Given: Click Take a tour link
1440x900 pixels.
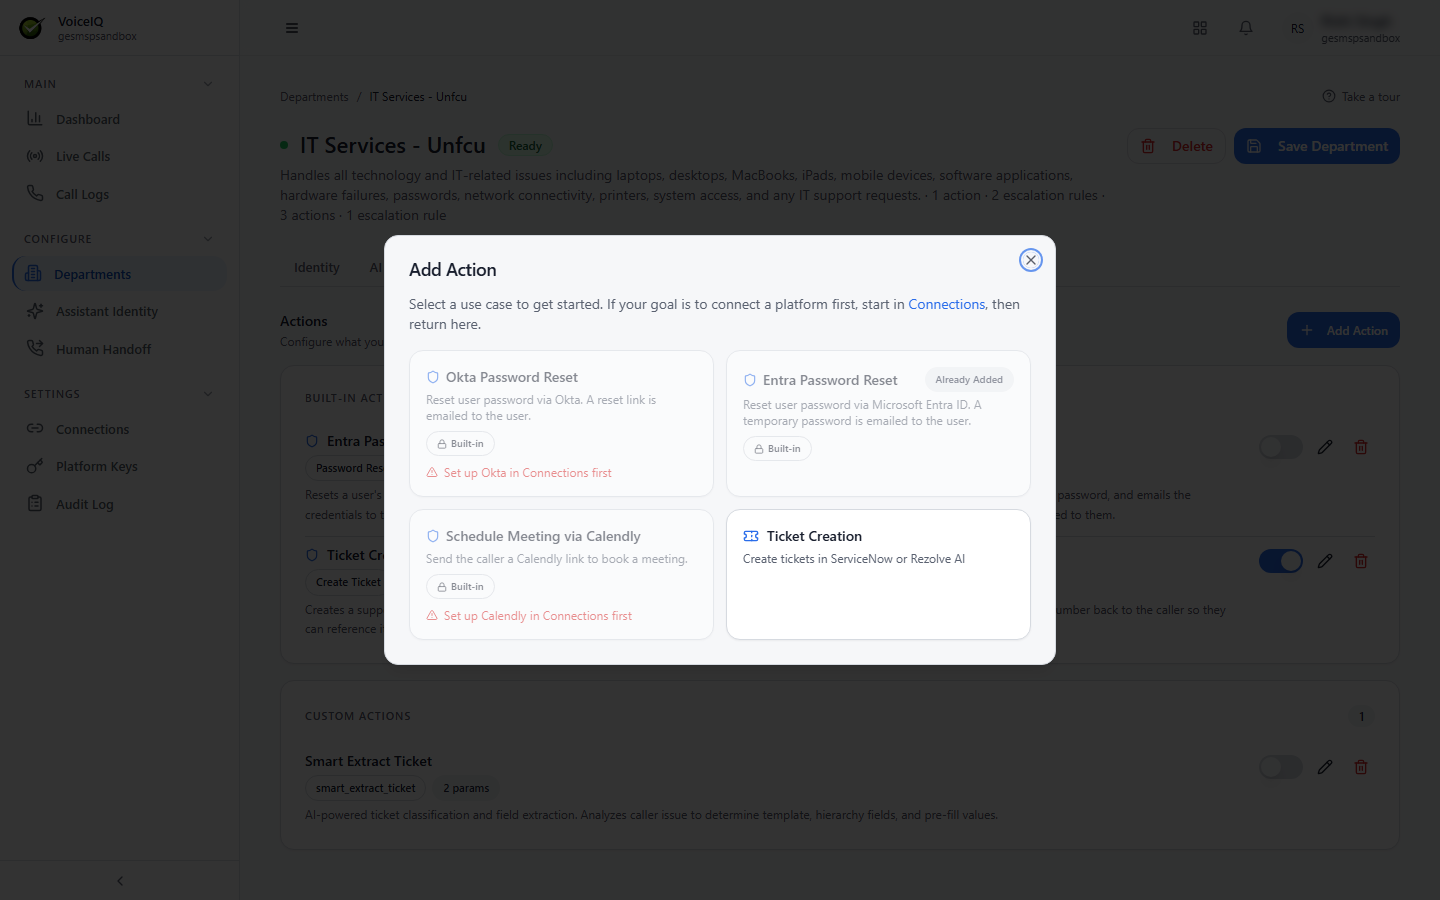Looking at the screenshot, I should click(x=1361, y=97).
